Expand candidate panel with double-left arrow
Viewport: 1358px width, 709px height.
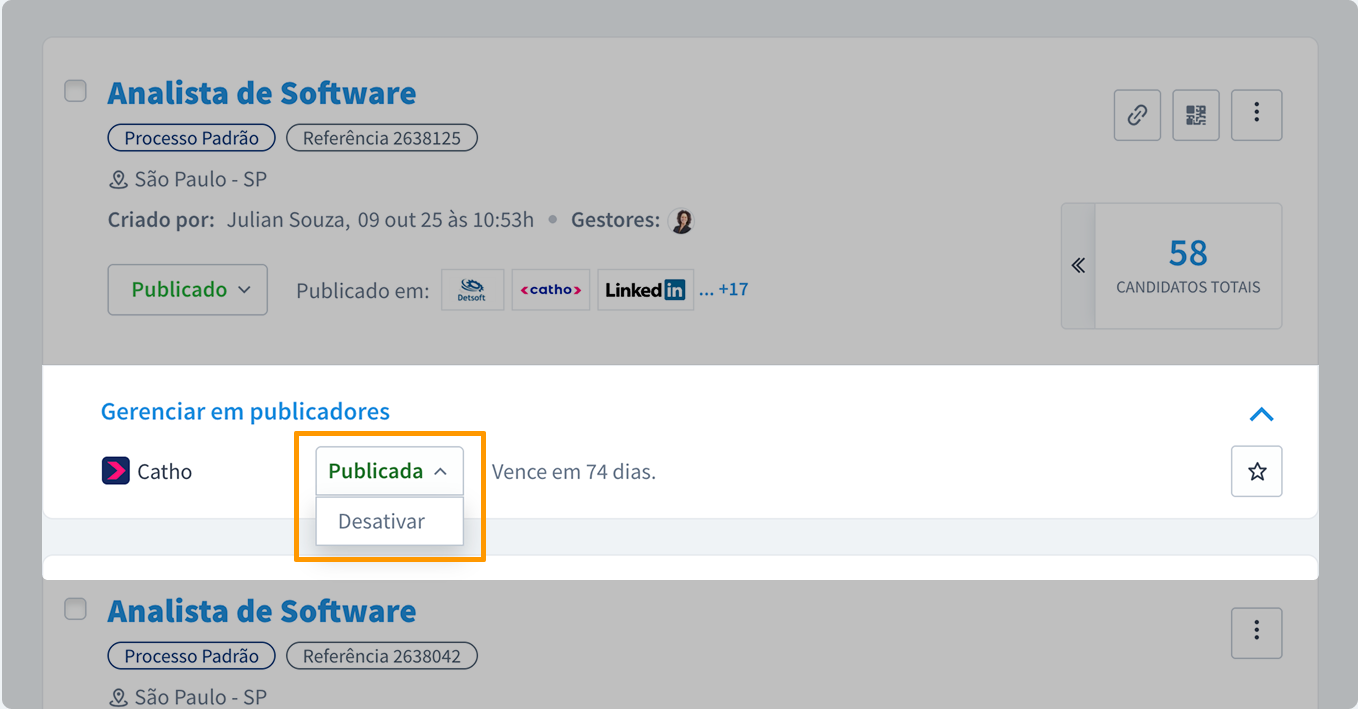click(1078, 266)
